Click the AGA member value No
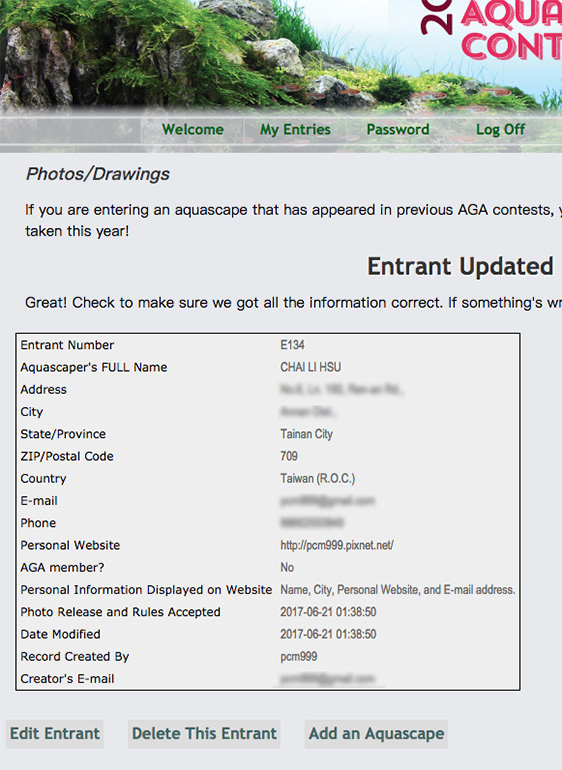The image size is (562, 770). 287,567
